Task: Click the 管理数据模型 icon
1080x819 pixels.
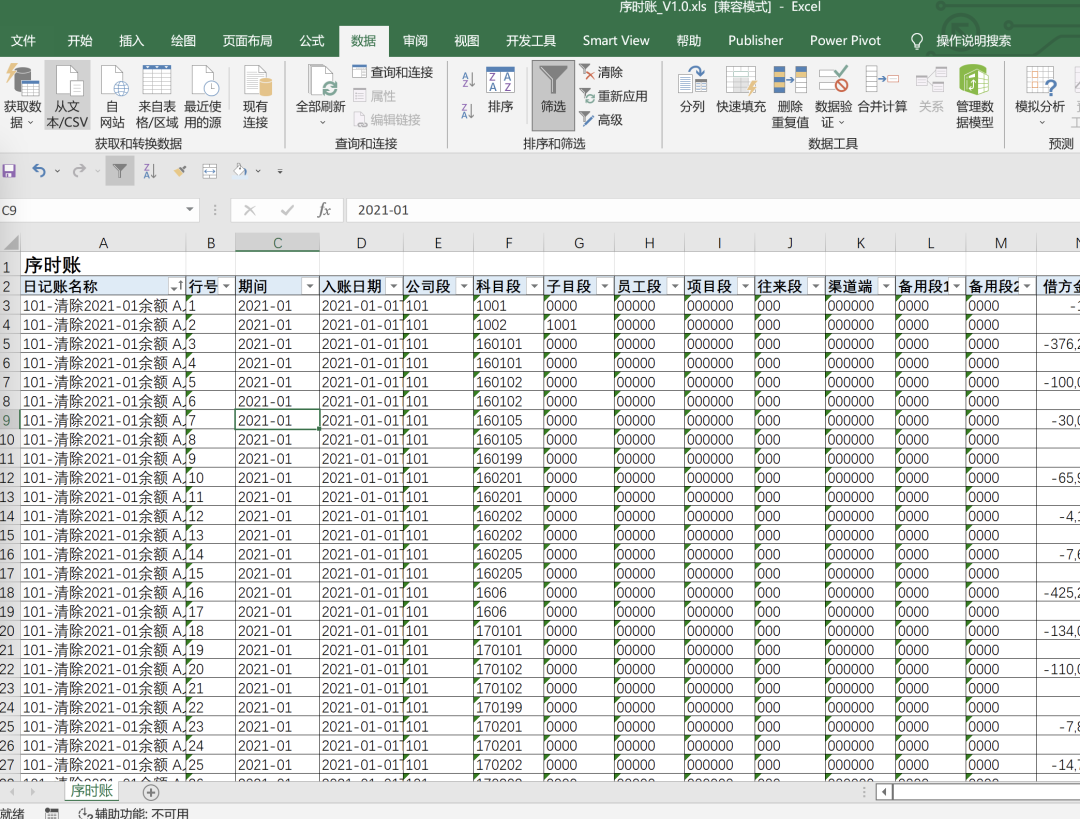Action: click(x=974, y=80)
